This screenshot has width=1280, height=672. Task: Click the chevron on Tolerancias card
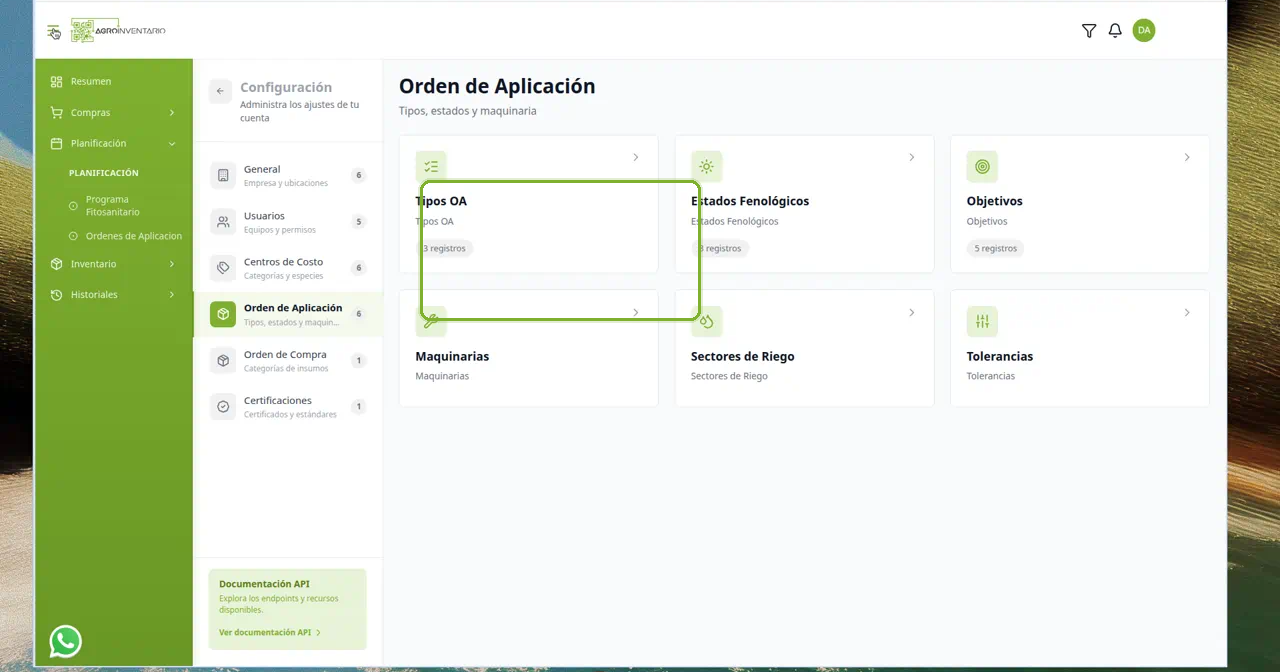[1187, 313]
